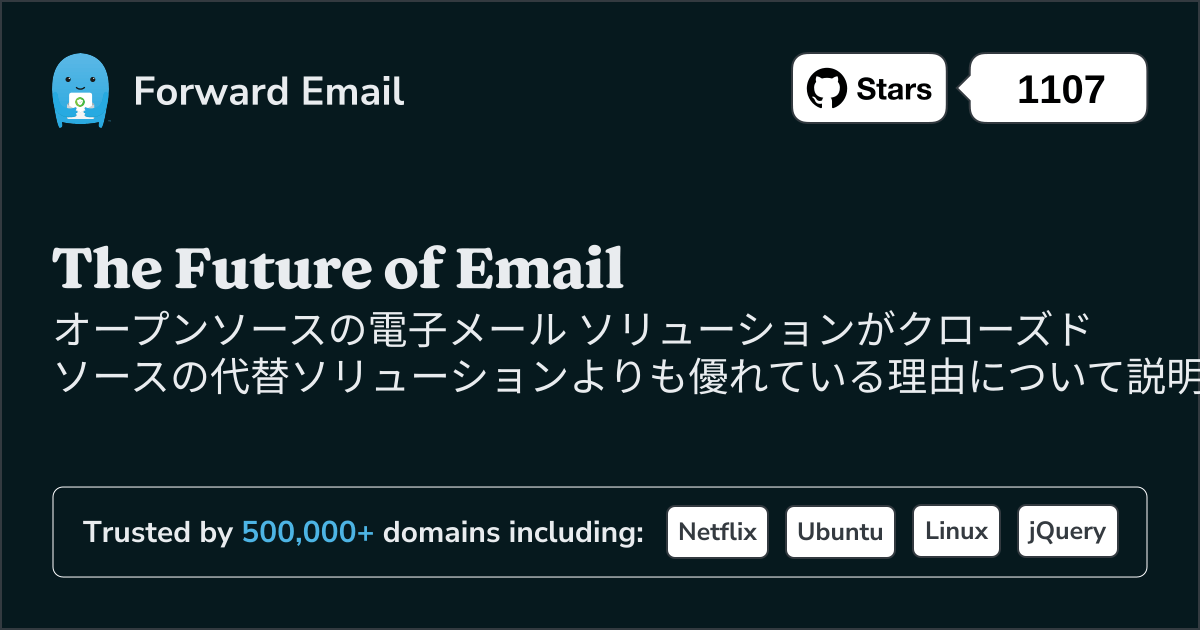This screenshot has width=1200, height=630.
Task: Select second subtitle line starting ソースの代替
Action: [x=626, y=377]
